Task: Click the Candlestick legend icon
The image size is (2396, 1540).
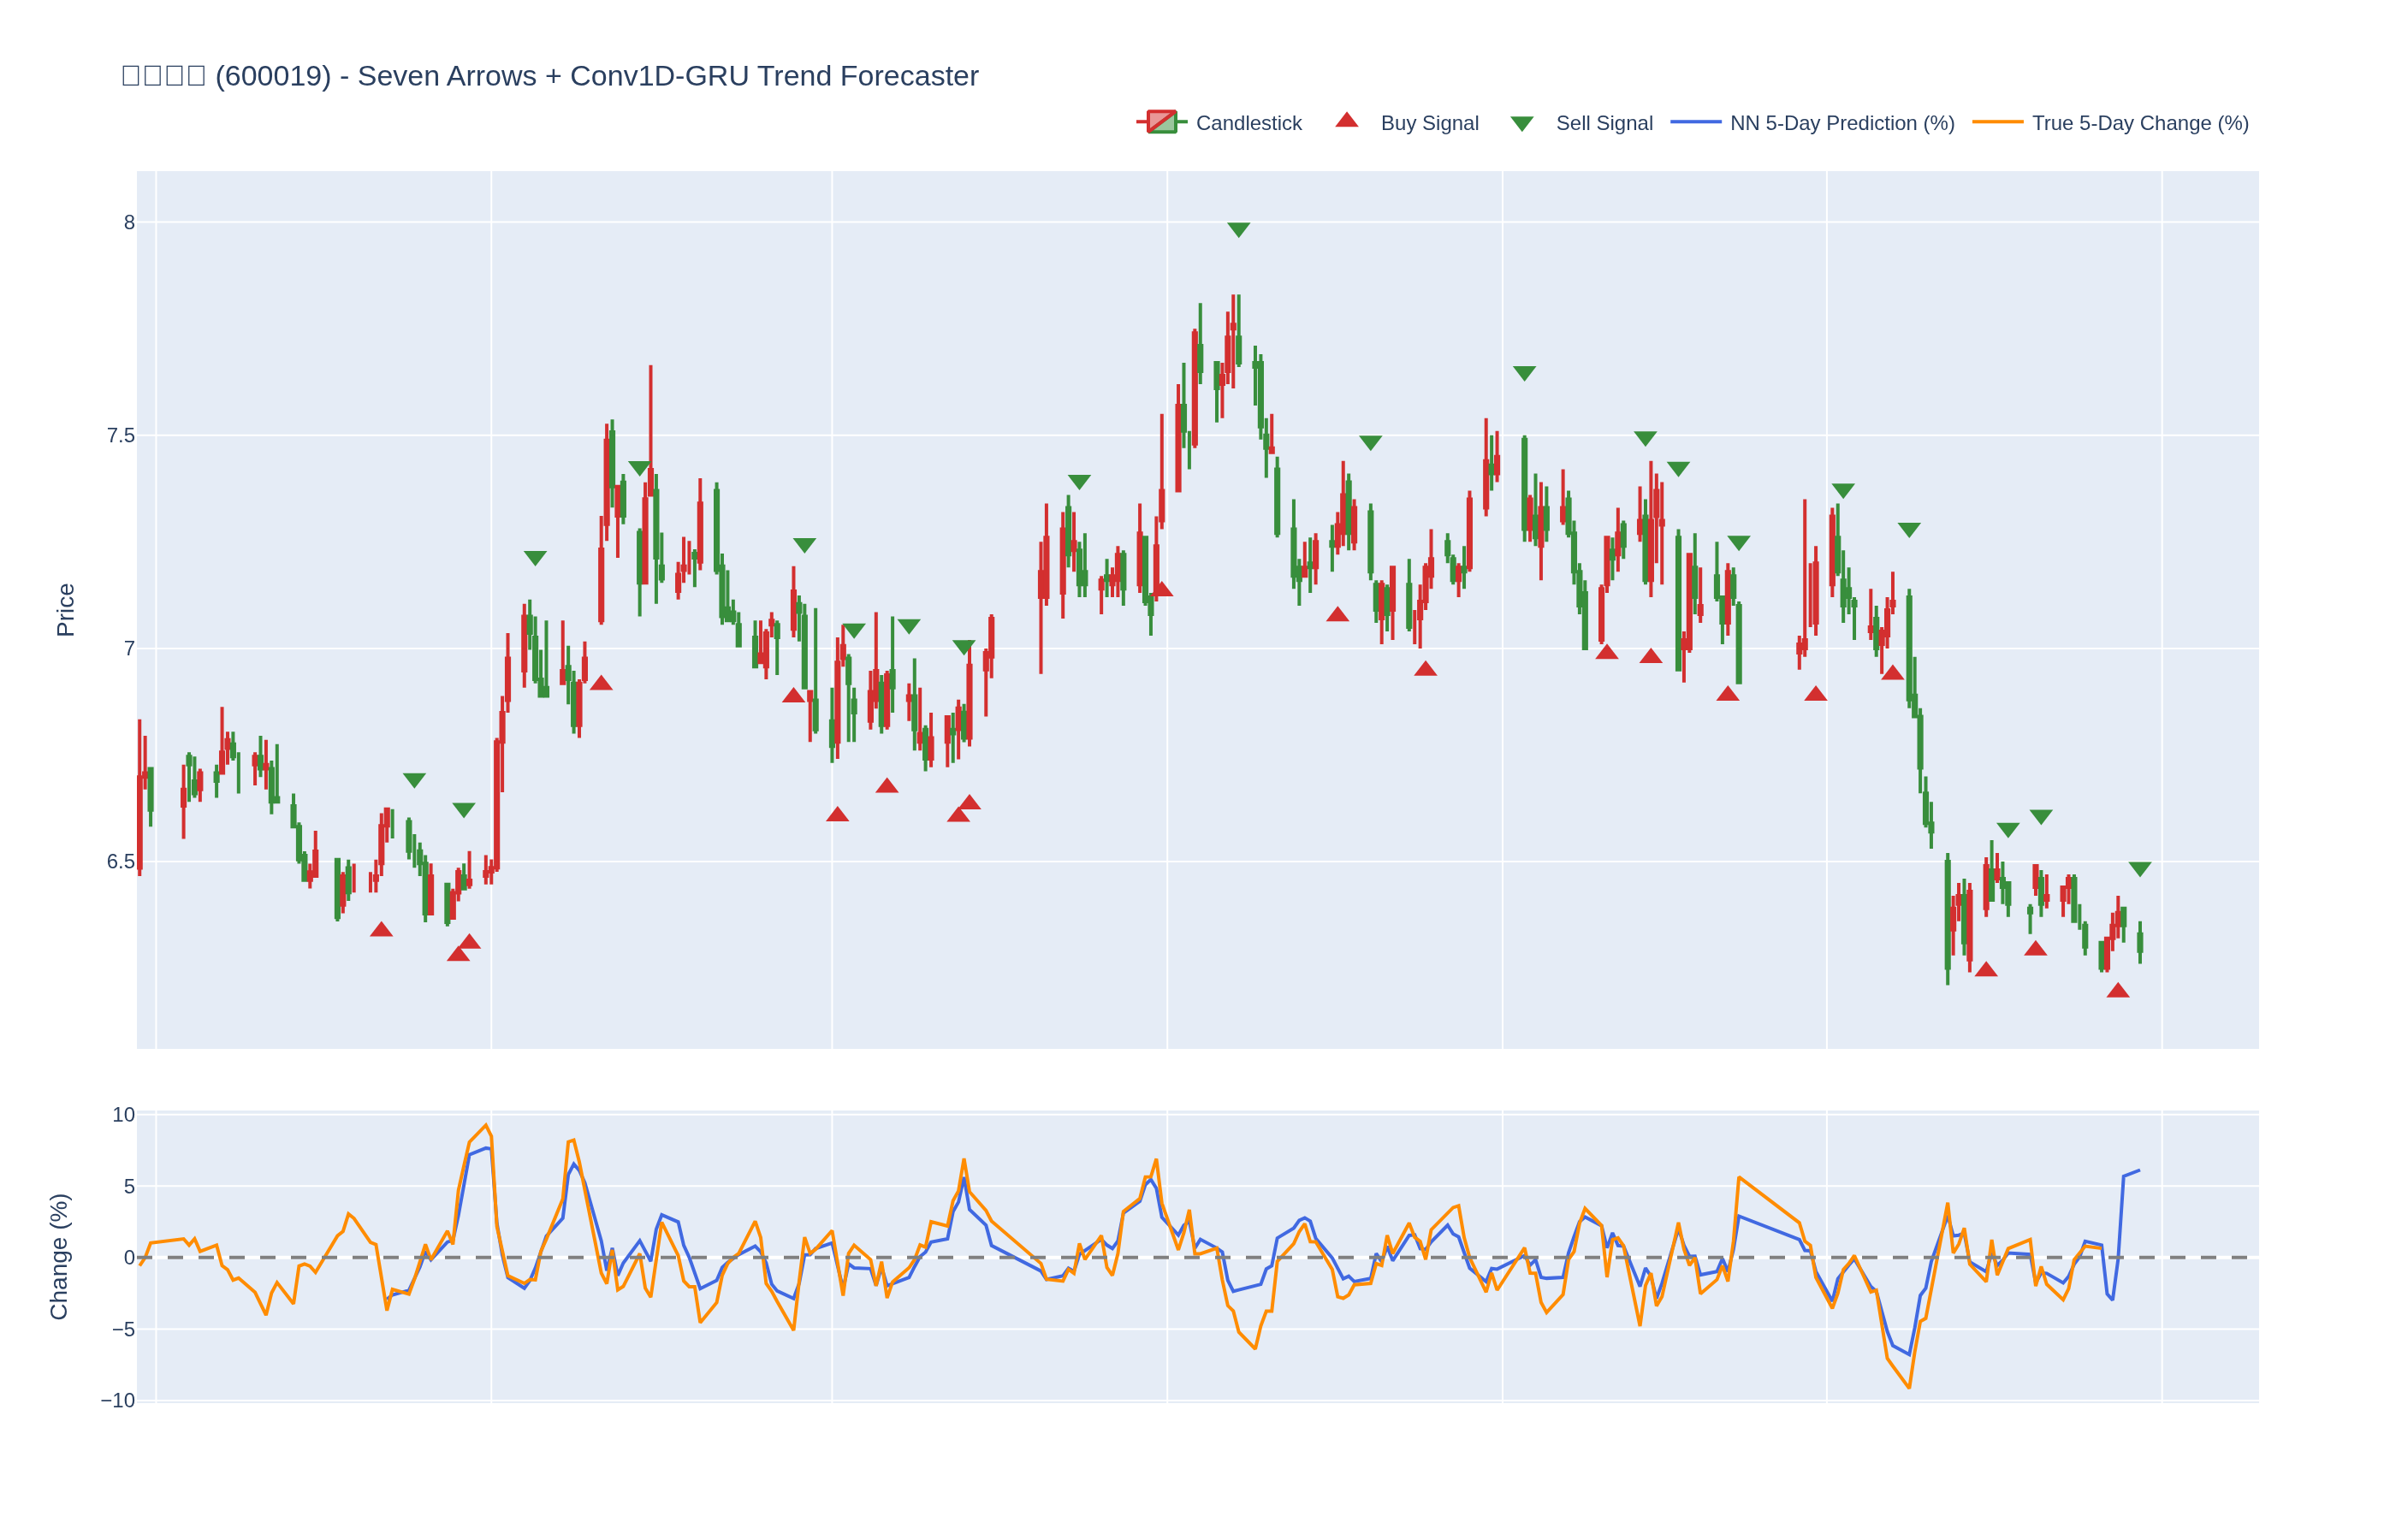Action: click(1161, 123)
